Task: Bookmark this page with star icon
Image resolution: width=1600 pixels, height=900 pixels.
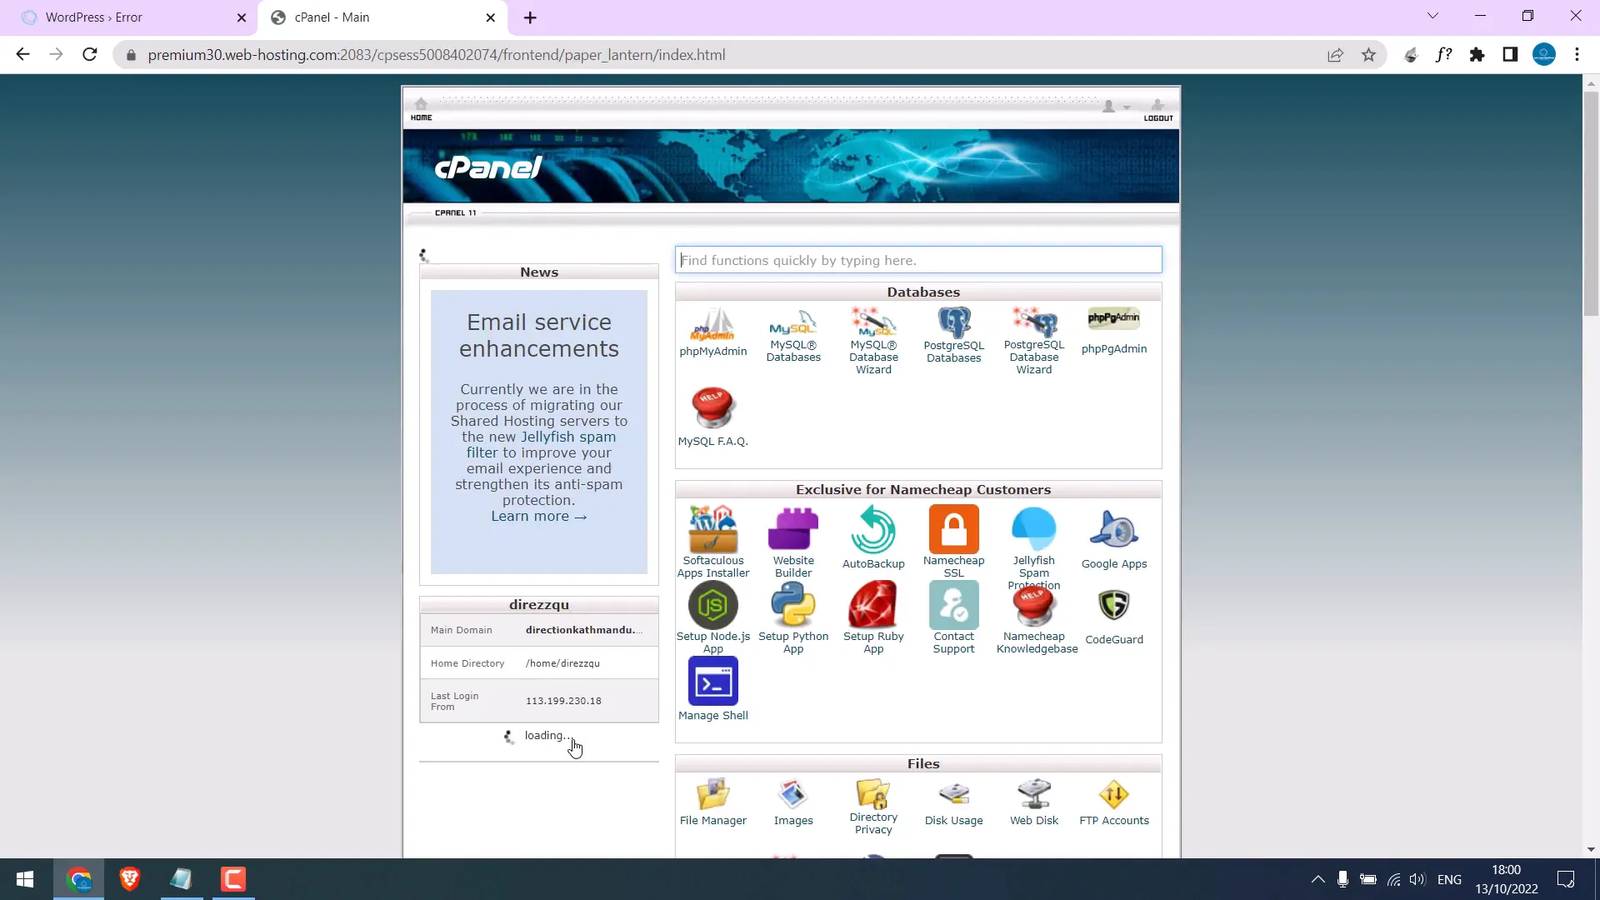Action: 1369,55
